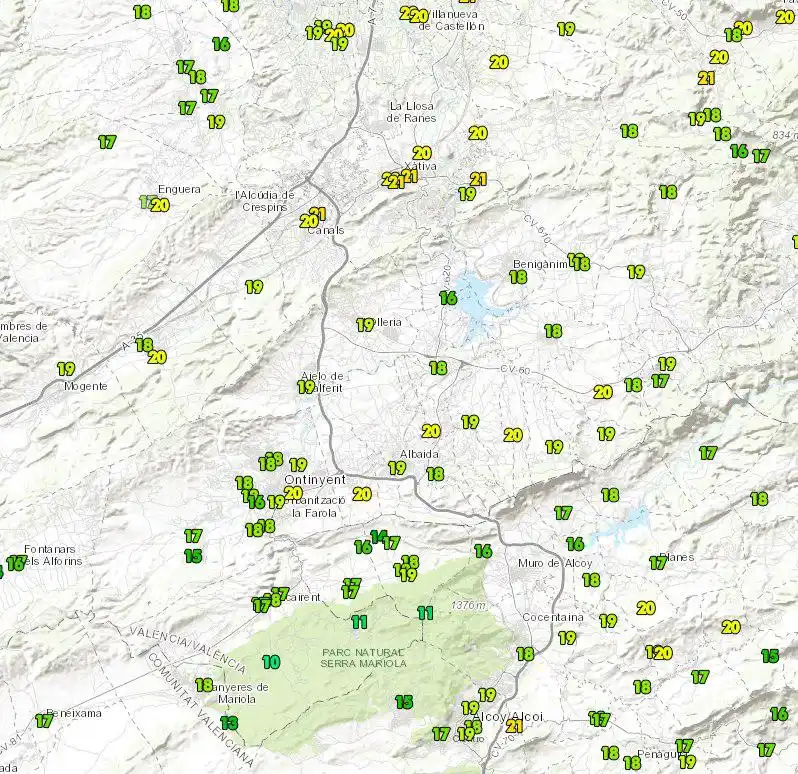Click the 21 marker above Canals
This screenshot has height=774, width=798.
[x=318, y=213]
